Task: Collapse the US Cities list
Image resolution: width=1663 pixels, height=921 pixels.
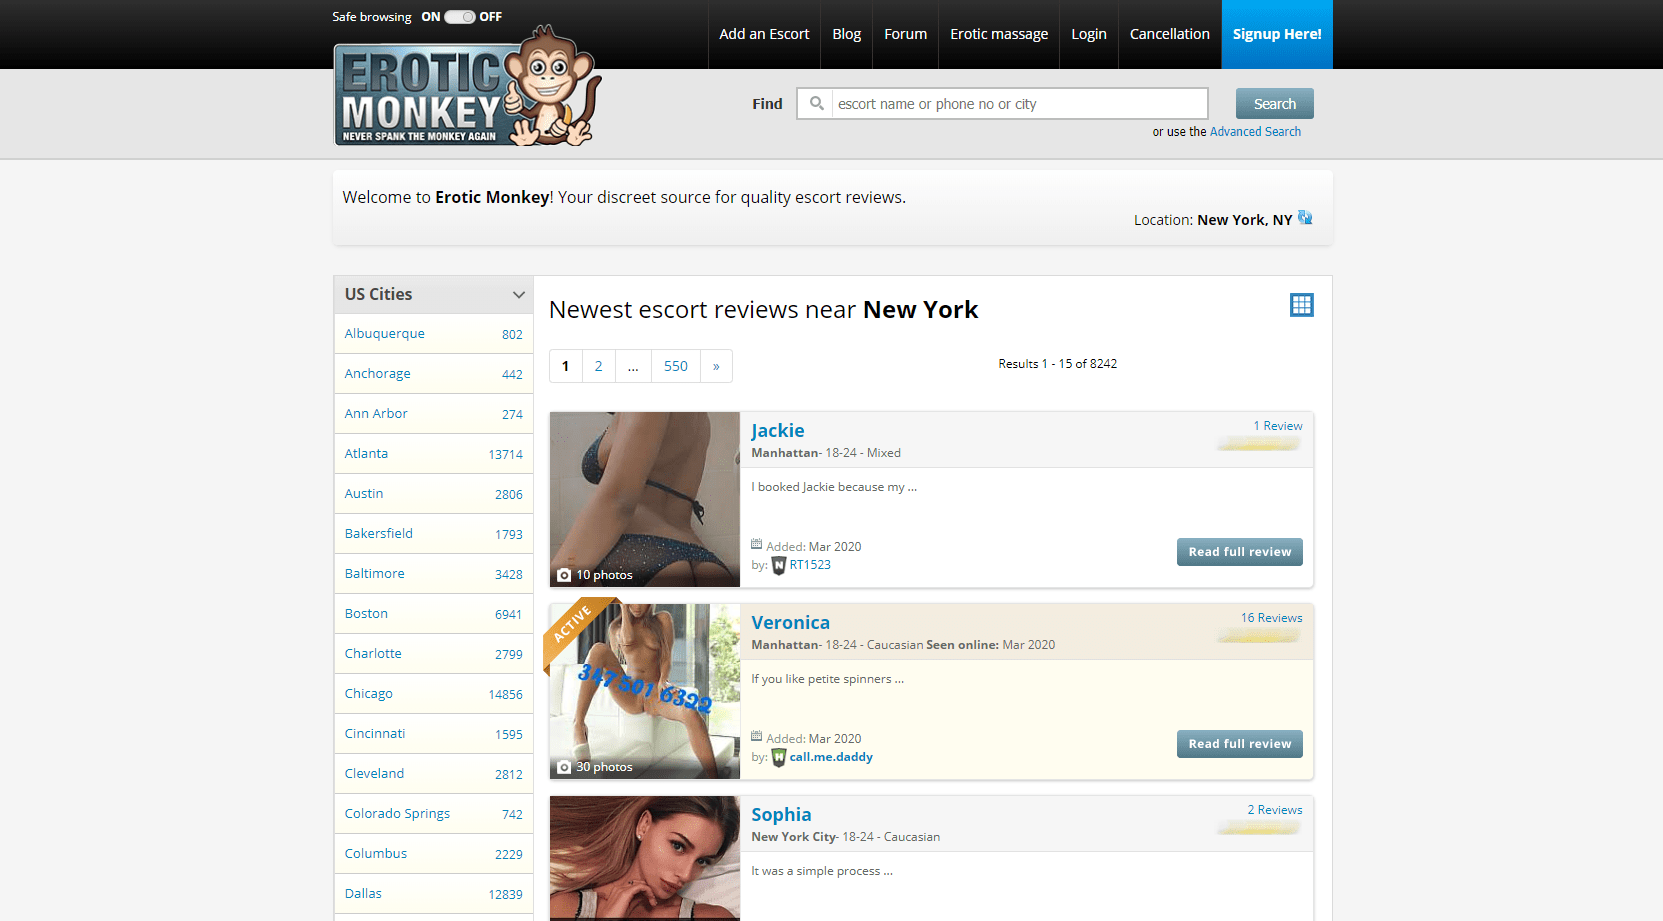Action: pyautogui.click(x=518, y=295)
